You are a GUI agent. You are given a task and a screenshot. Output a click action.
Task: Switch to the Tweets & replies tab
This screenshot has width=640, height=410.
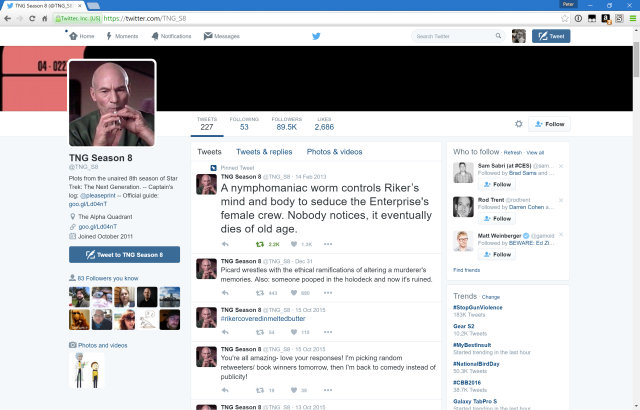tap(264, 152)
